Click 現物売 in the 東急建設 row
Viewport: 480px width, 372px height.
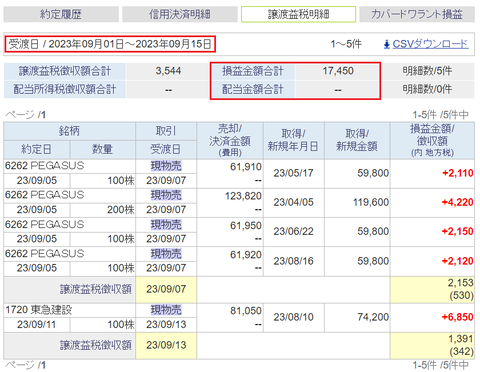(x=166, y=310)
